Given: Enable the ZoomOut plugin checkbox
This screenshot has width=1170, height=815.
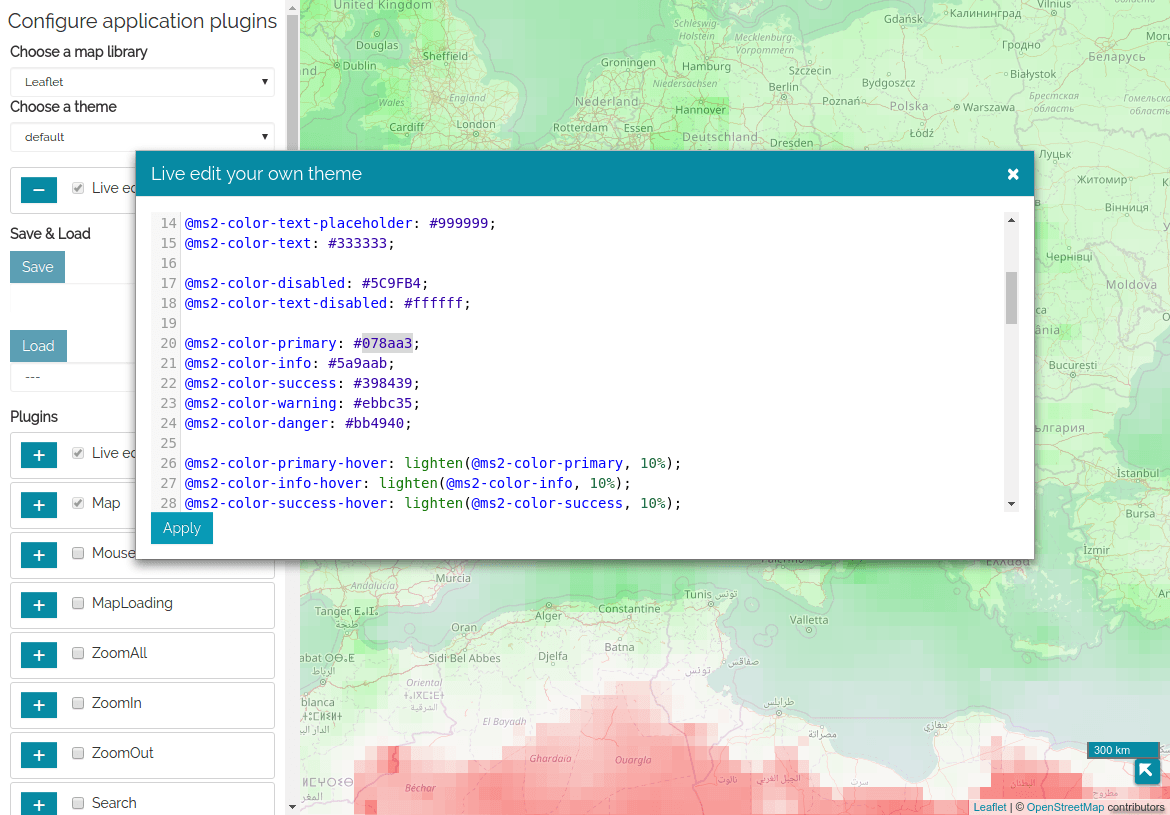Looking at the screenshot, I should click(78, 753).
